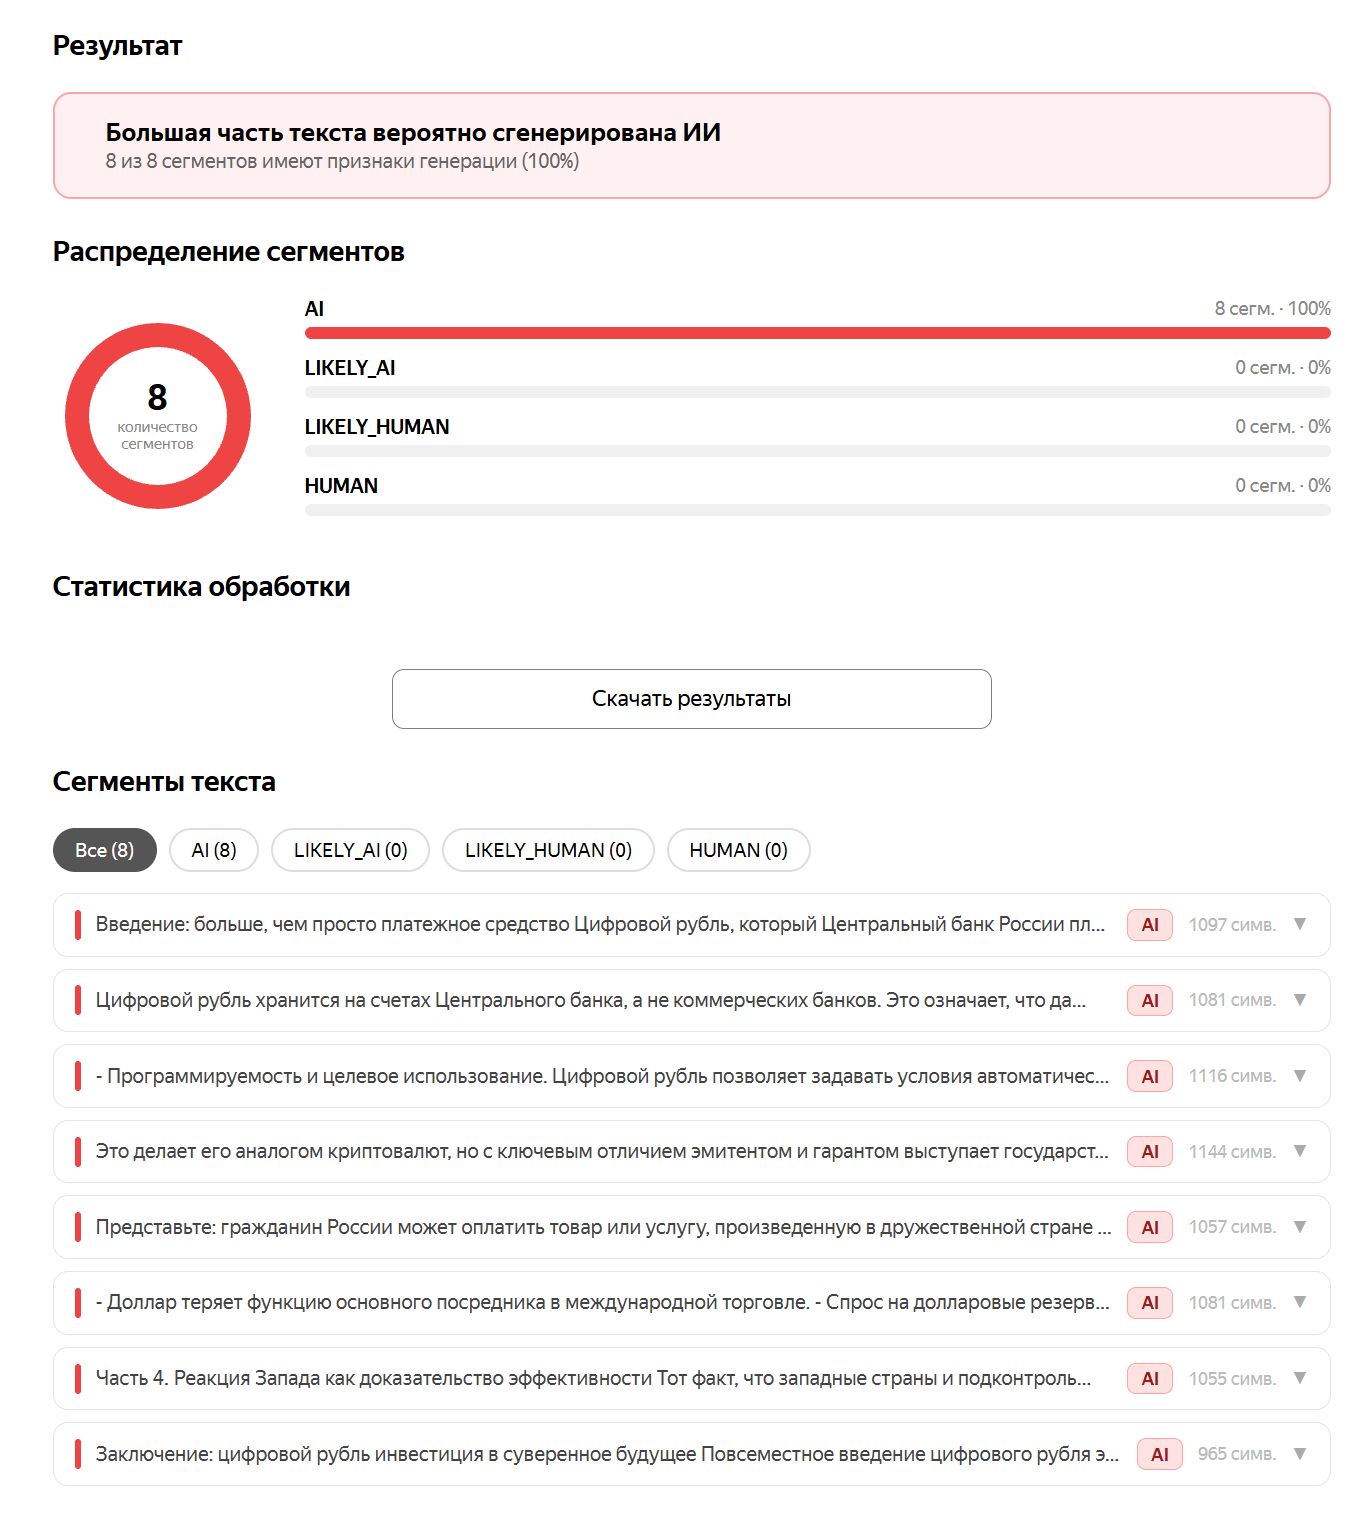Expand the 'Цифровой рубль хранится' segment arrow
1364x1521 pixels.
(x=1300, y=1000)
